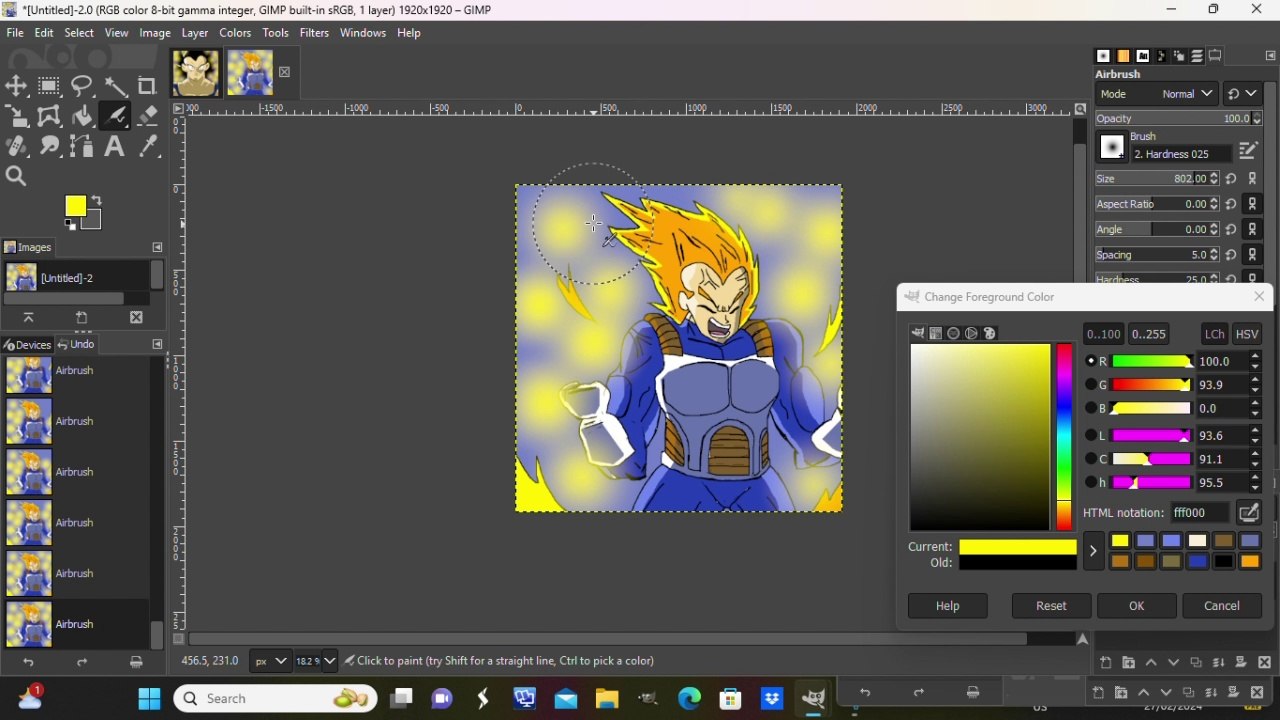Open Microsoft Edge from the taskbar
This screenshot has height=720, width=1280.
690,699
